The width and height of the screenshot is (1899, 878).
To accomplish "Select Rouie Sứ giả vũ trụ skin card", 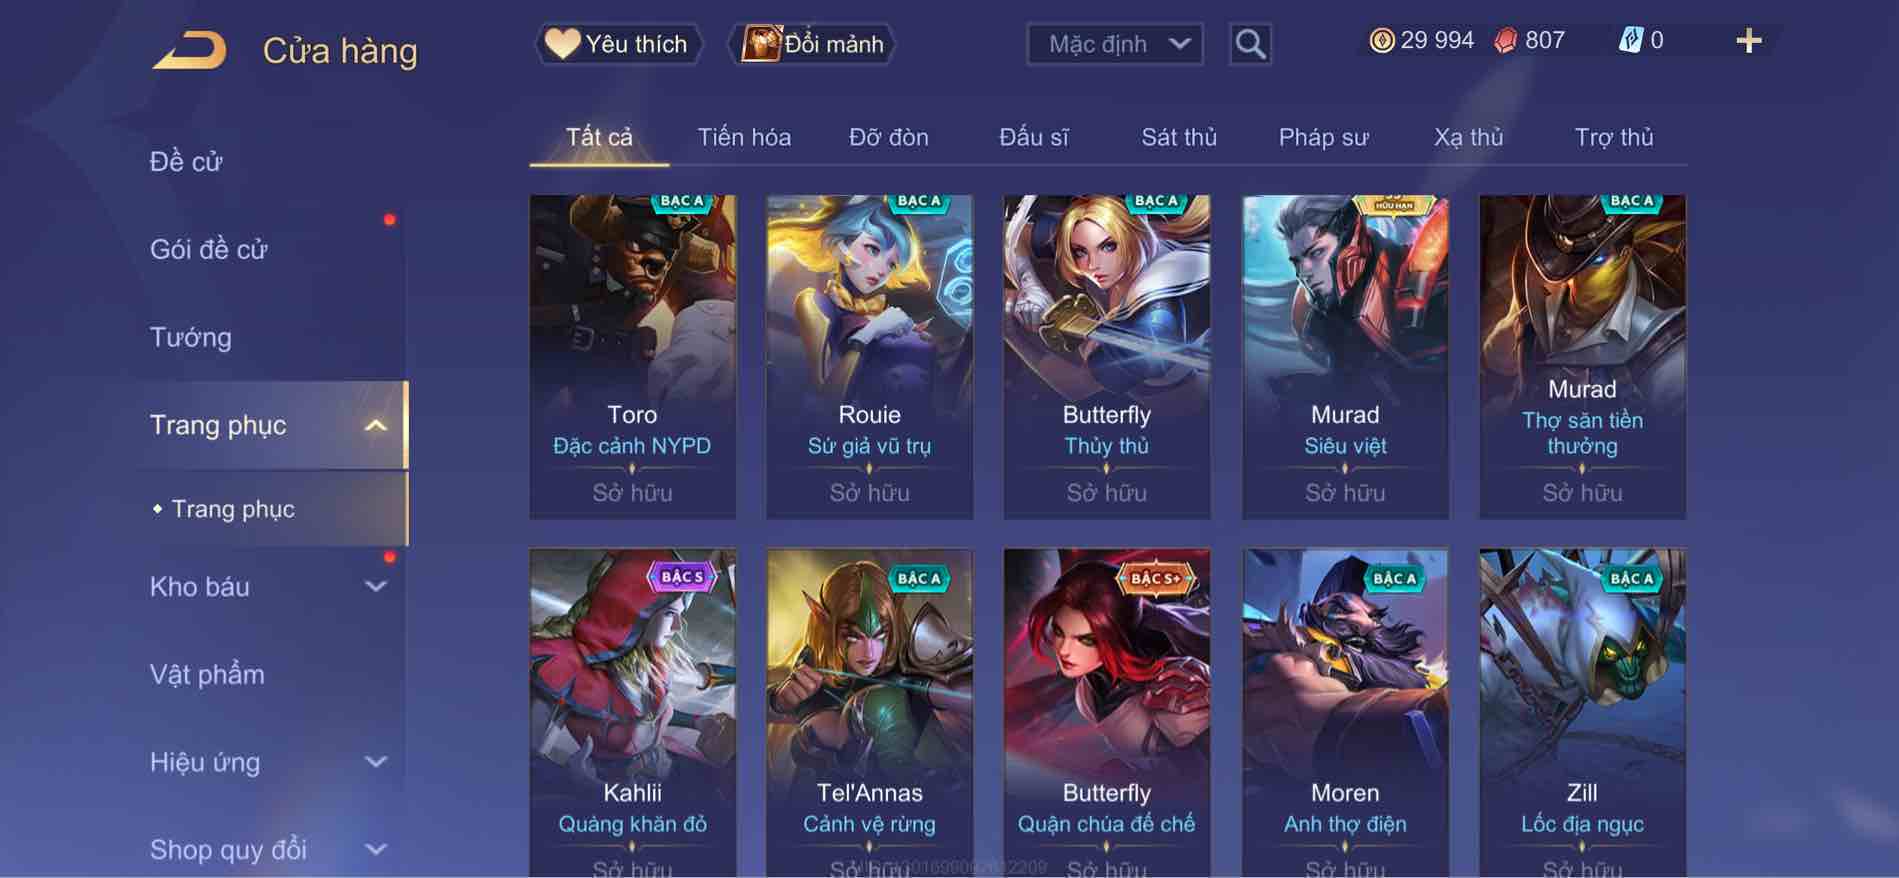I will pos(869,356).
